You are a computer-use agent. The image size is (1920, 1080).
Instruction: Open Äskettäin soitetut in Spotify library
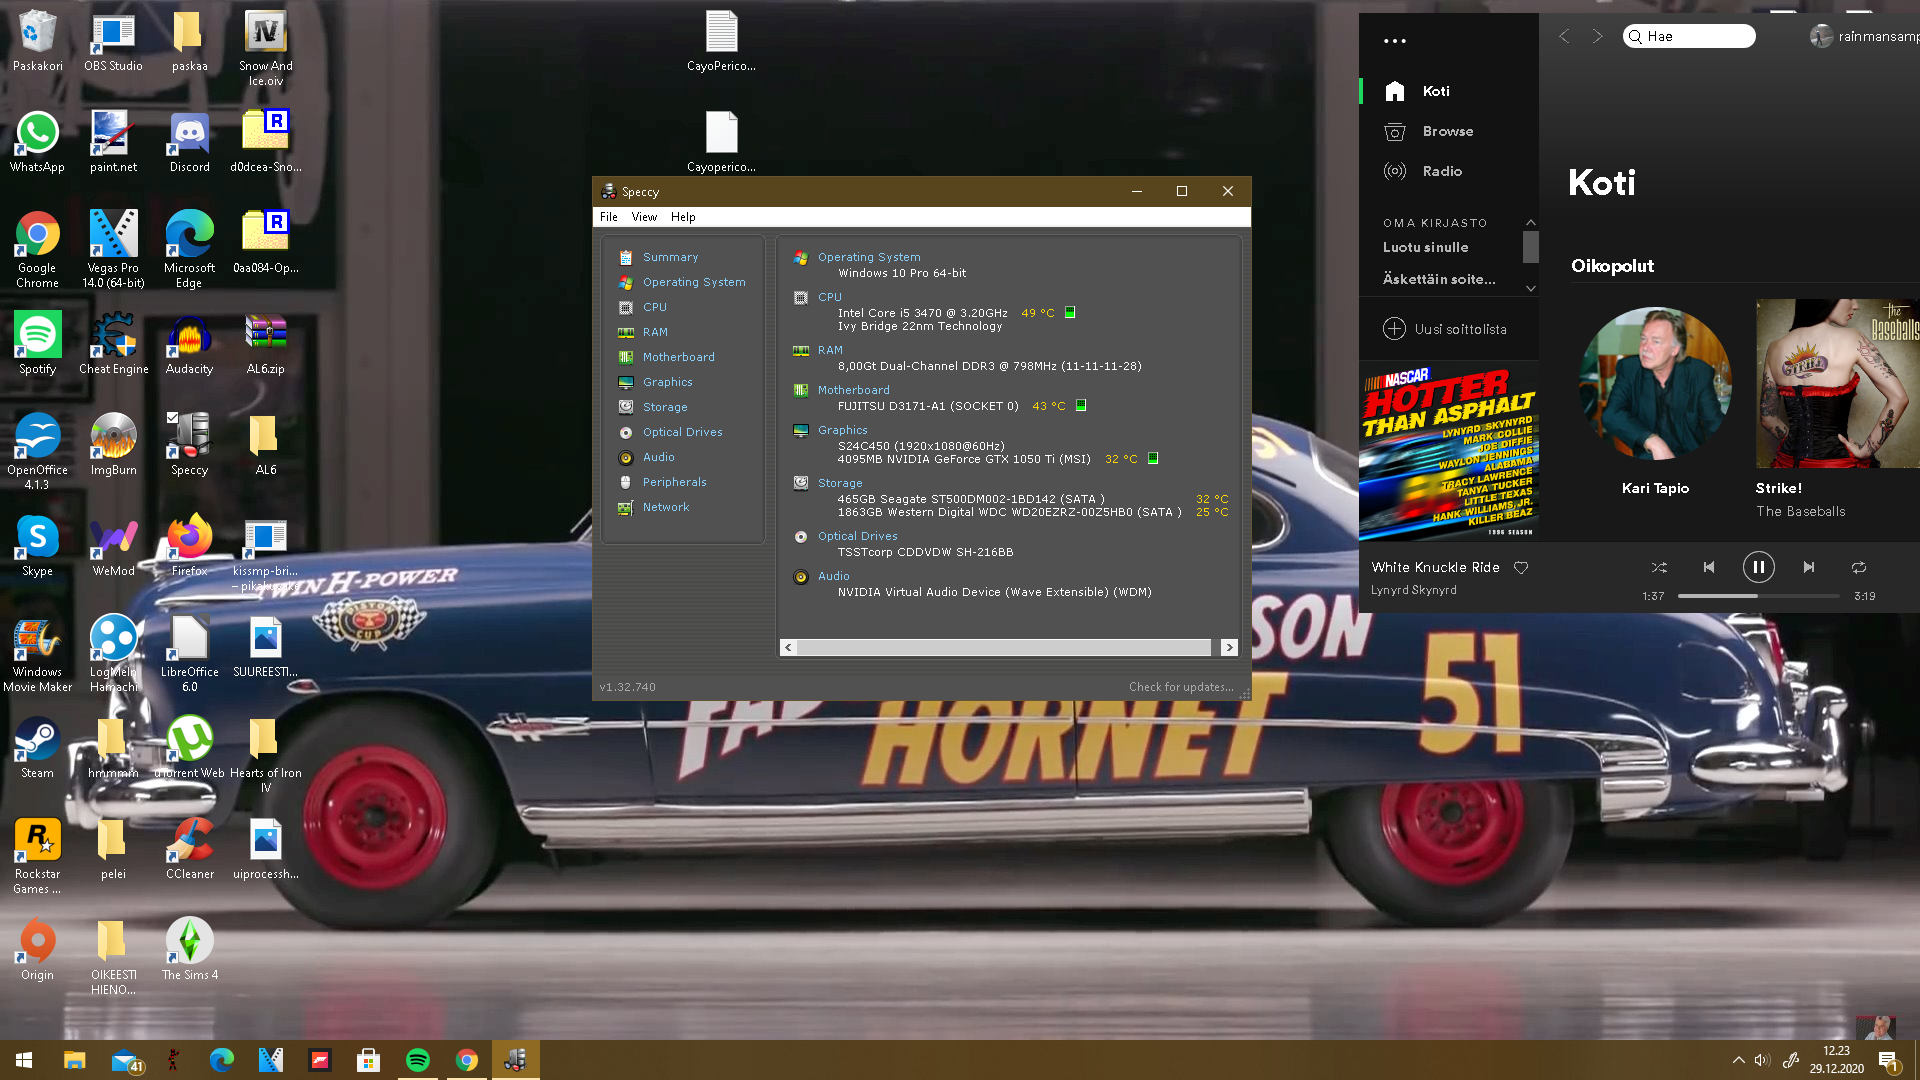coord(1439,279)
